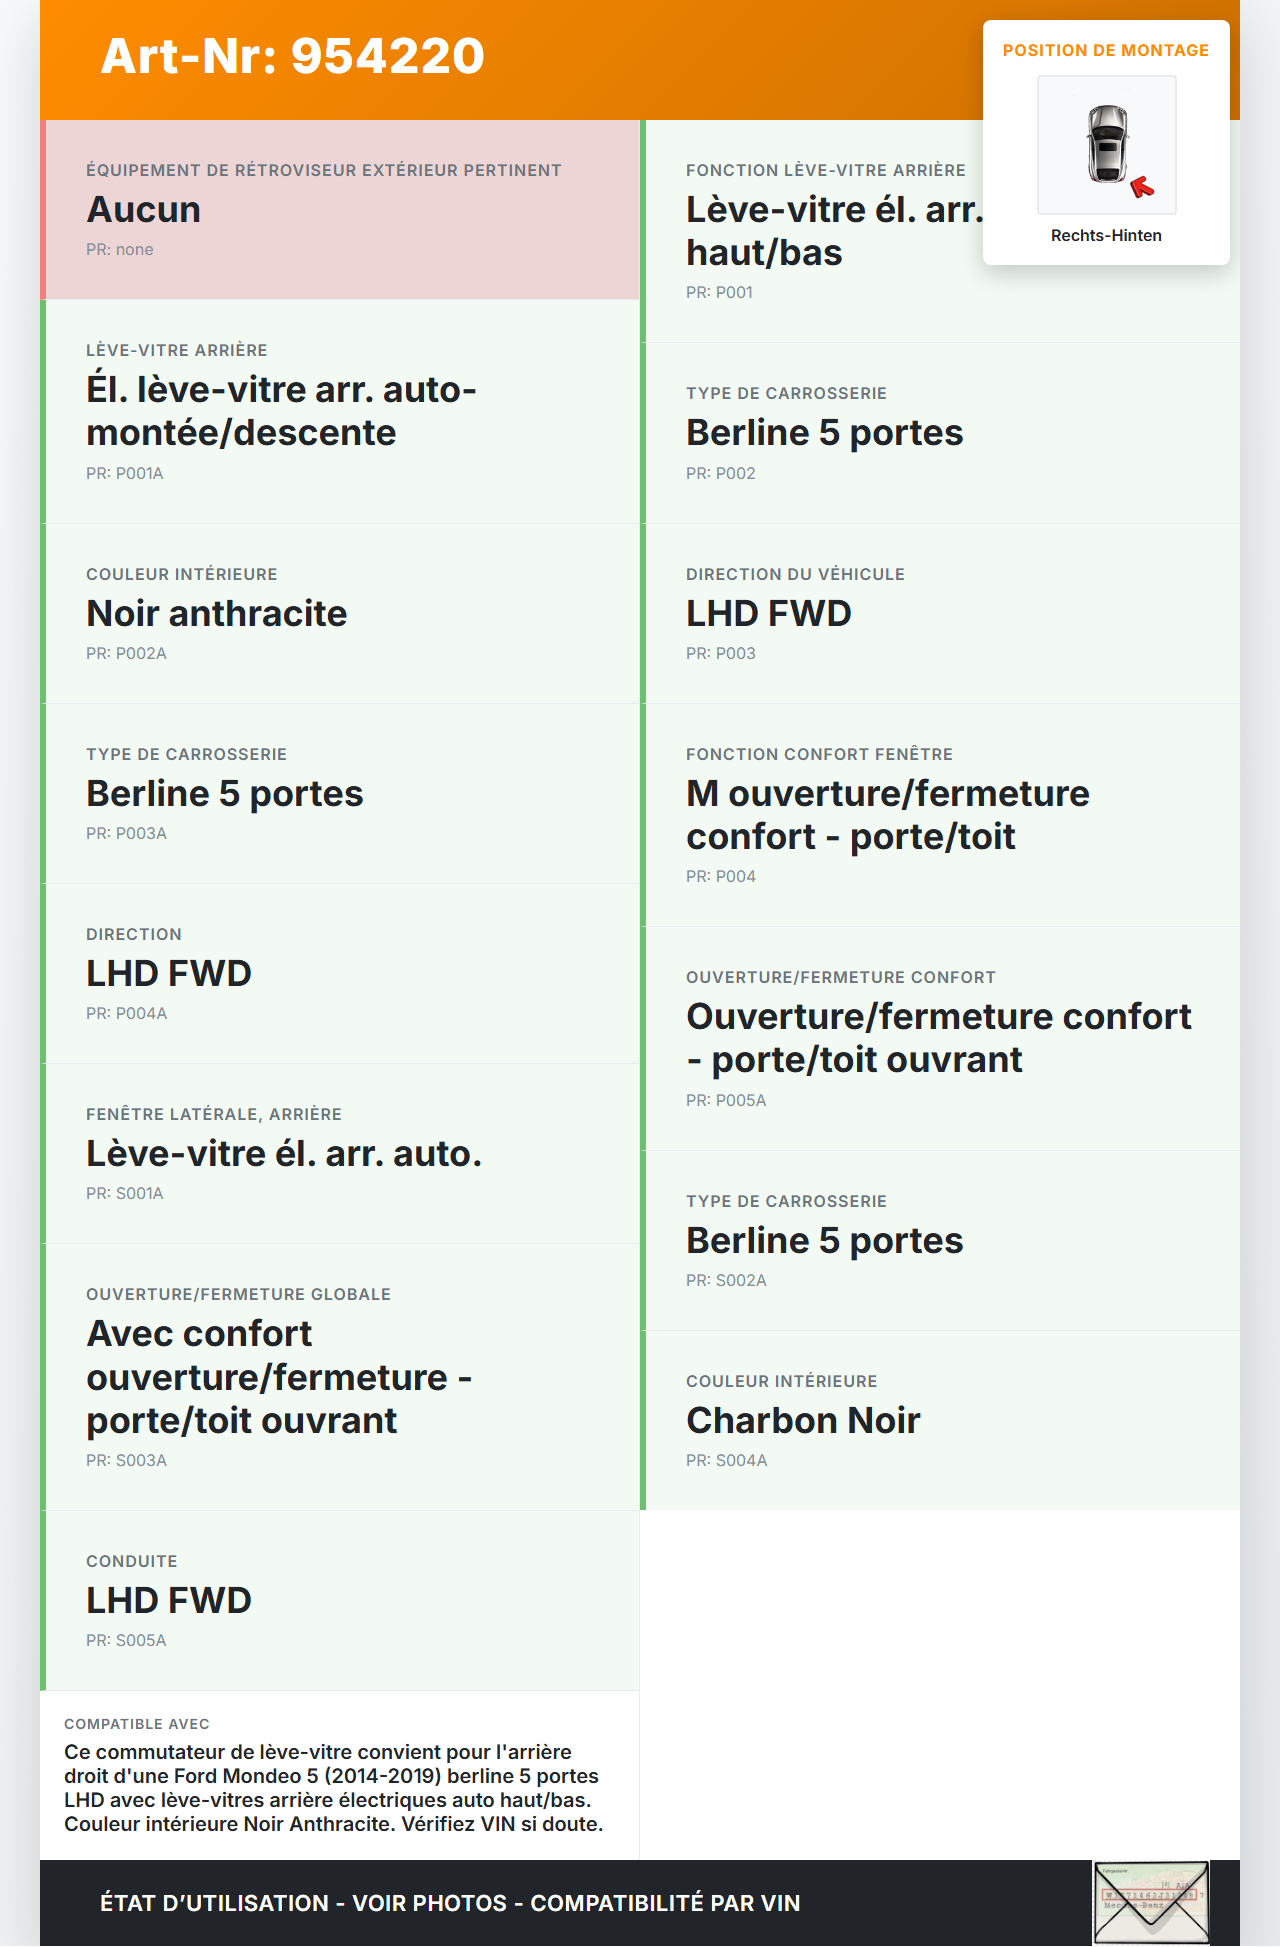Click the Rechts-Hinten position label
1280x1947 pixels.
(x=1106, y=236)
